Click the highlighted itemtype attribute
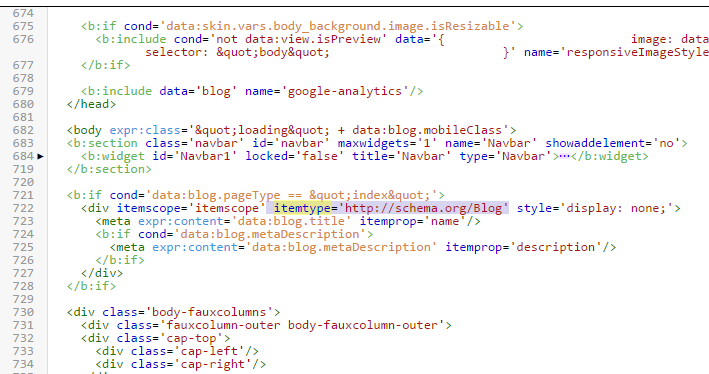 pos(303,208)
